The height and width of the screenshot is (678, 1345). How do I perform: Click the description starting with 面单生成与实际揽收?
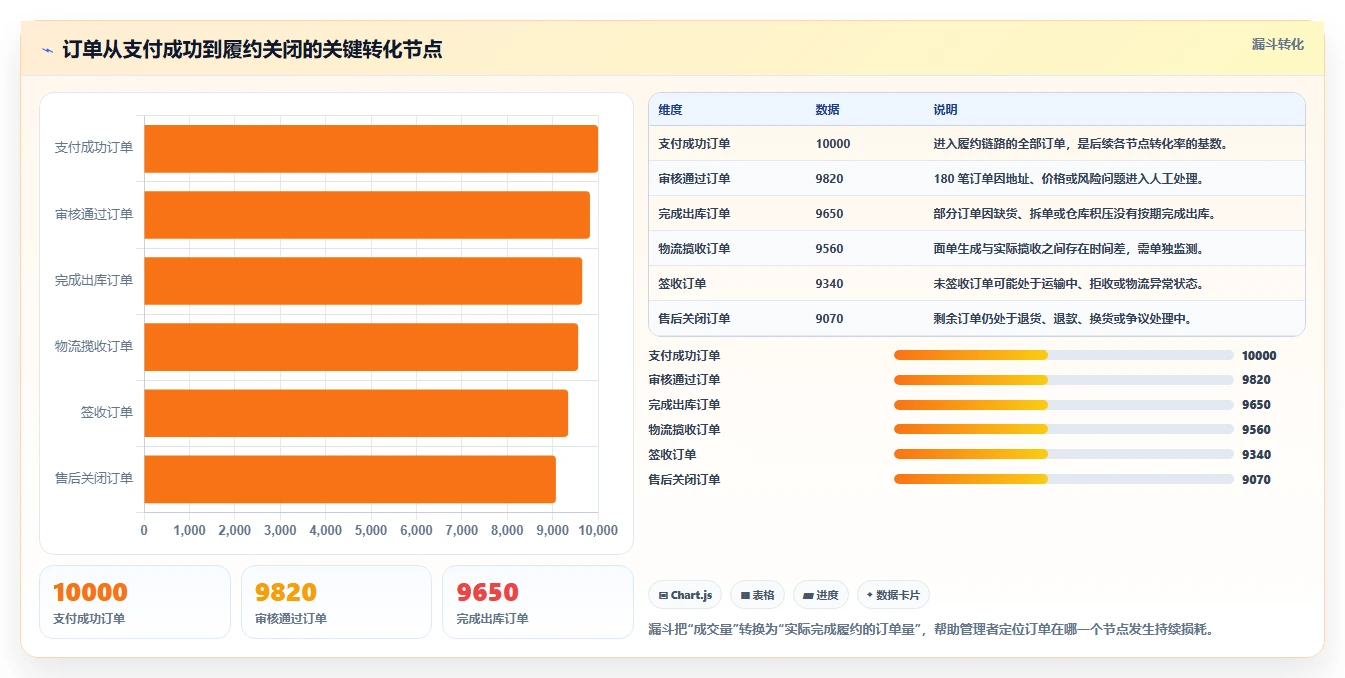pos(1068,249)
